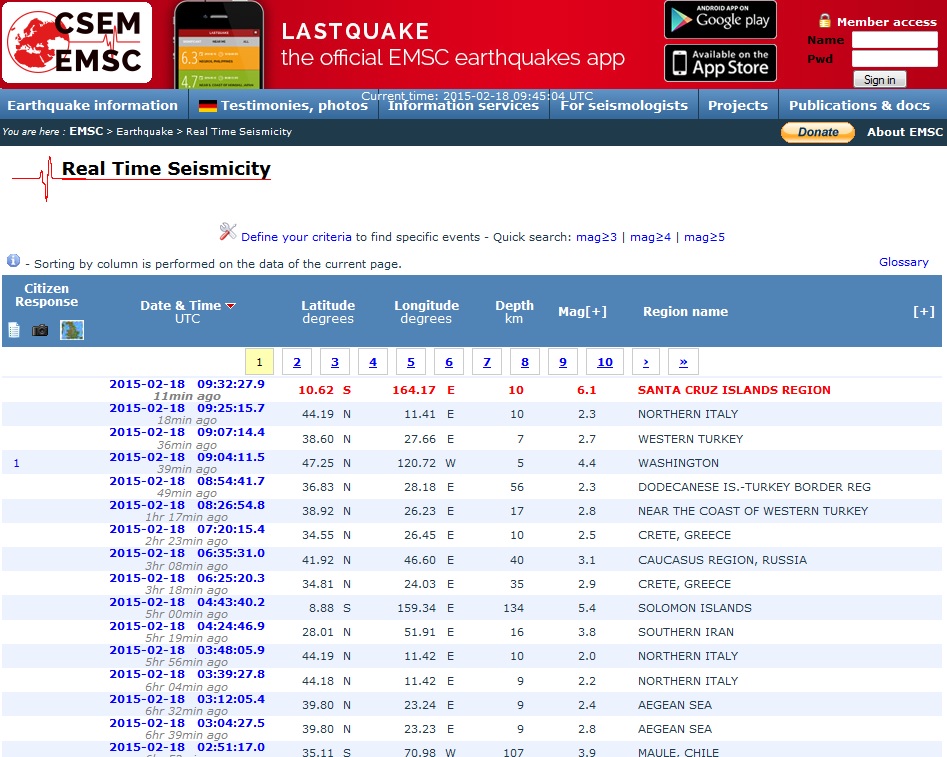
Task: Click the CSEM EMSC logo
Action: pyautogui.click(x=77, y=42)
